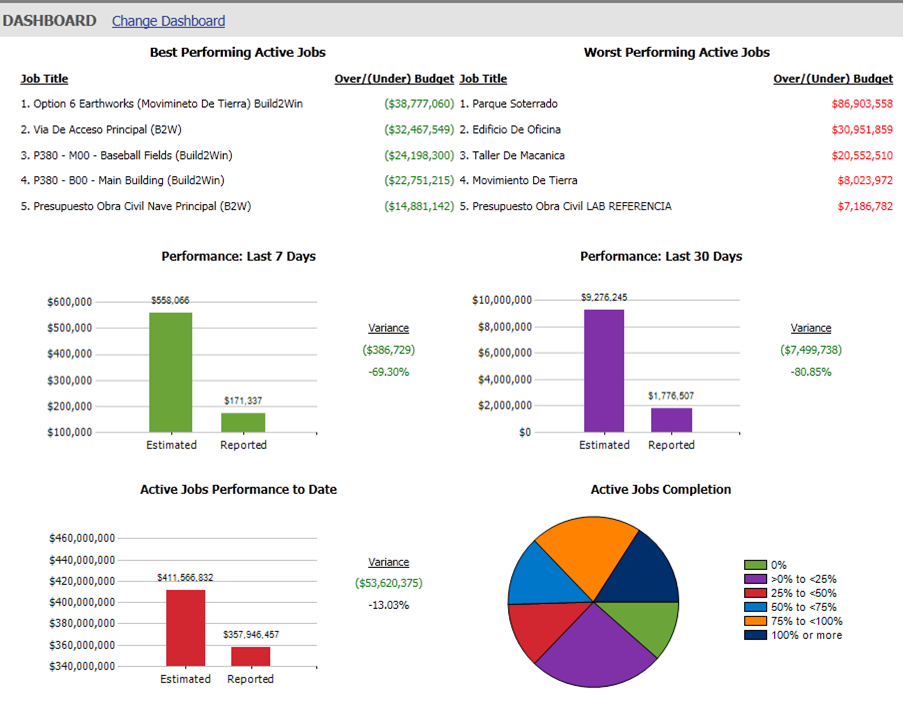
Task: Click the blue 50% to <75% legend swatch
Action: [755, 607]
